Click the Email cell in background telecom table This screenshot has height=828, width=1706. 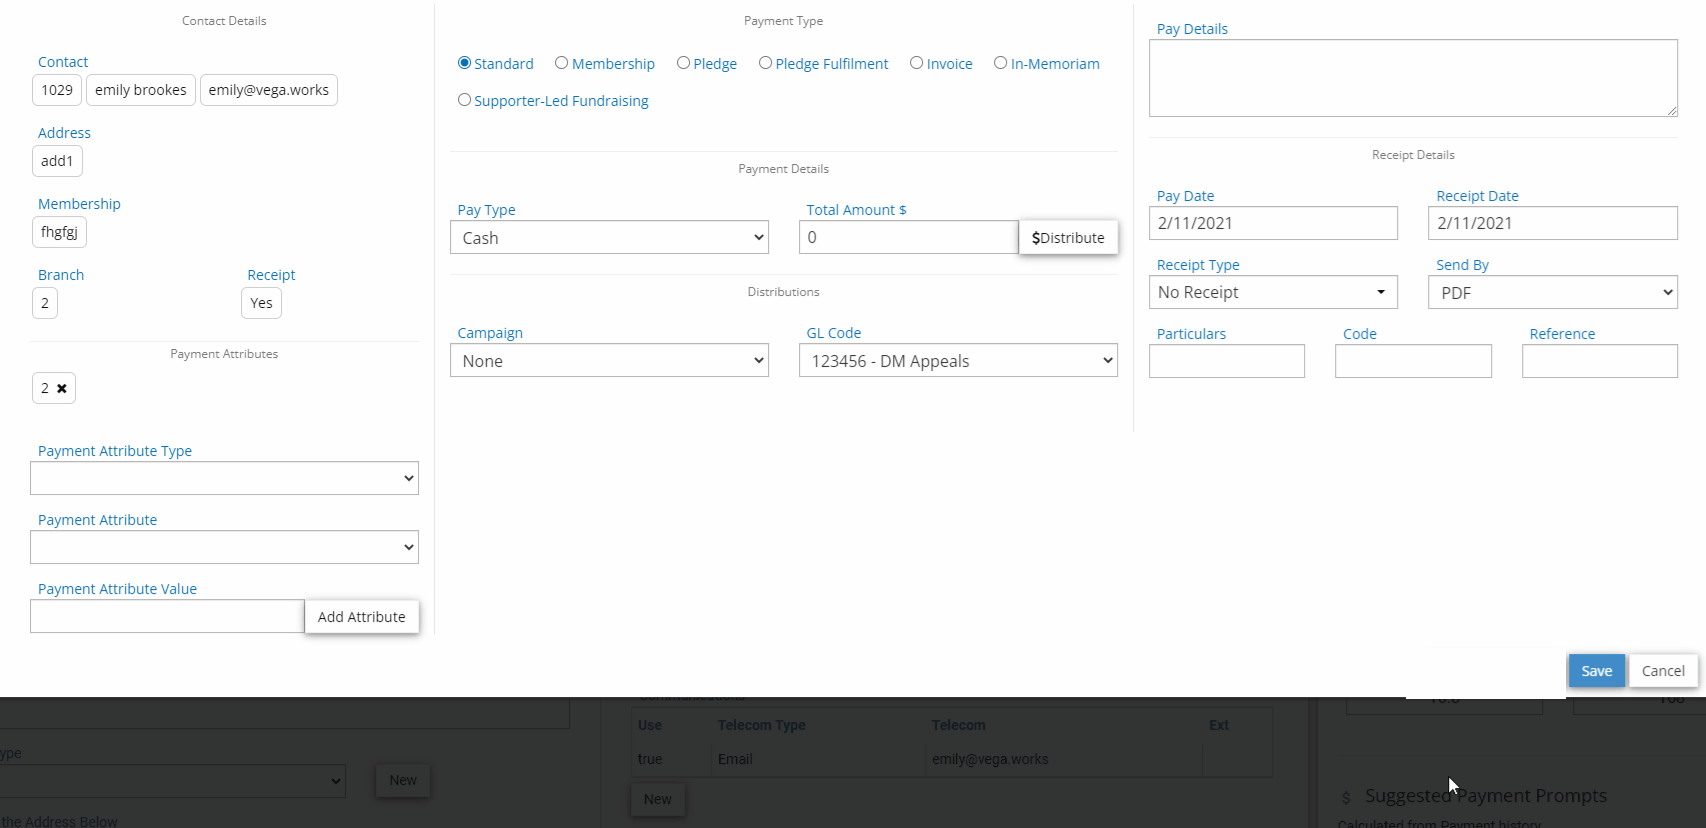click(735, 759)
